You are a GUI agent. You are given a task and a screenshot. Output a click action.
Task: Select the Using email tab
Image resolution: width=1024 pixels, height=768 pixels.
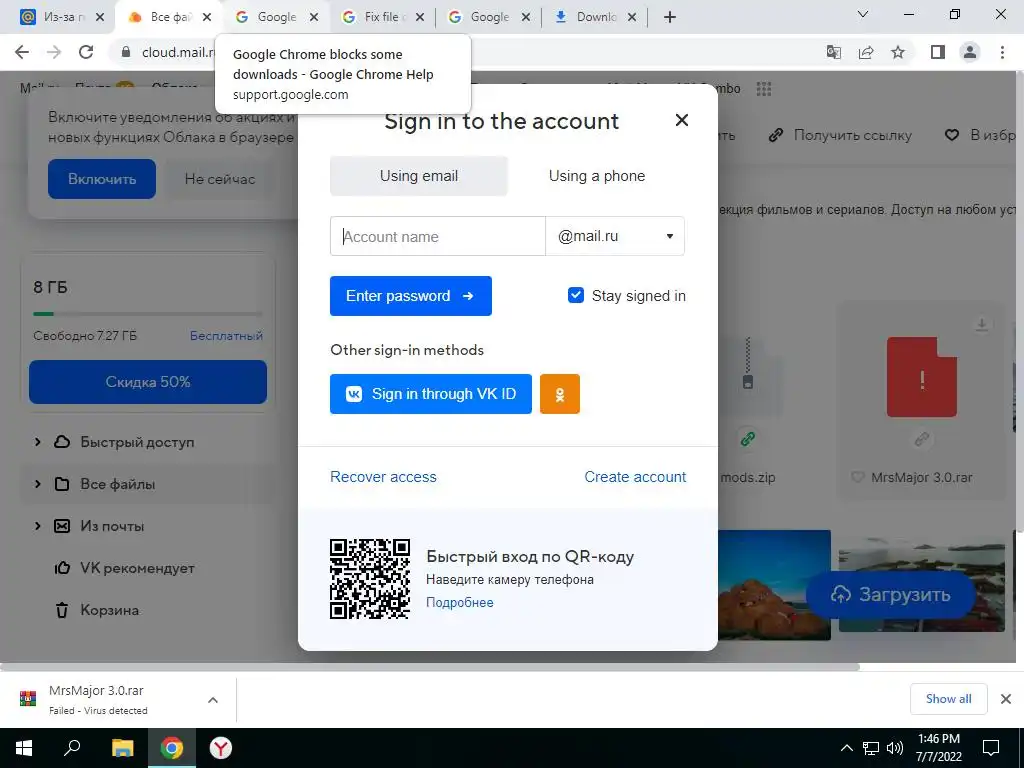click(419, 176)
